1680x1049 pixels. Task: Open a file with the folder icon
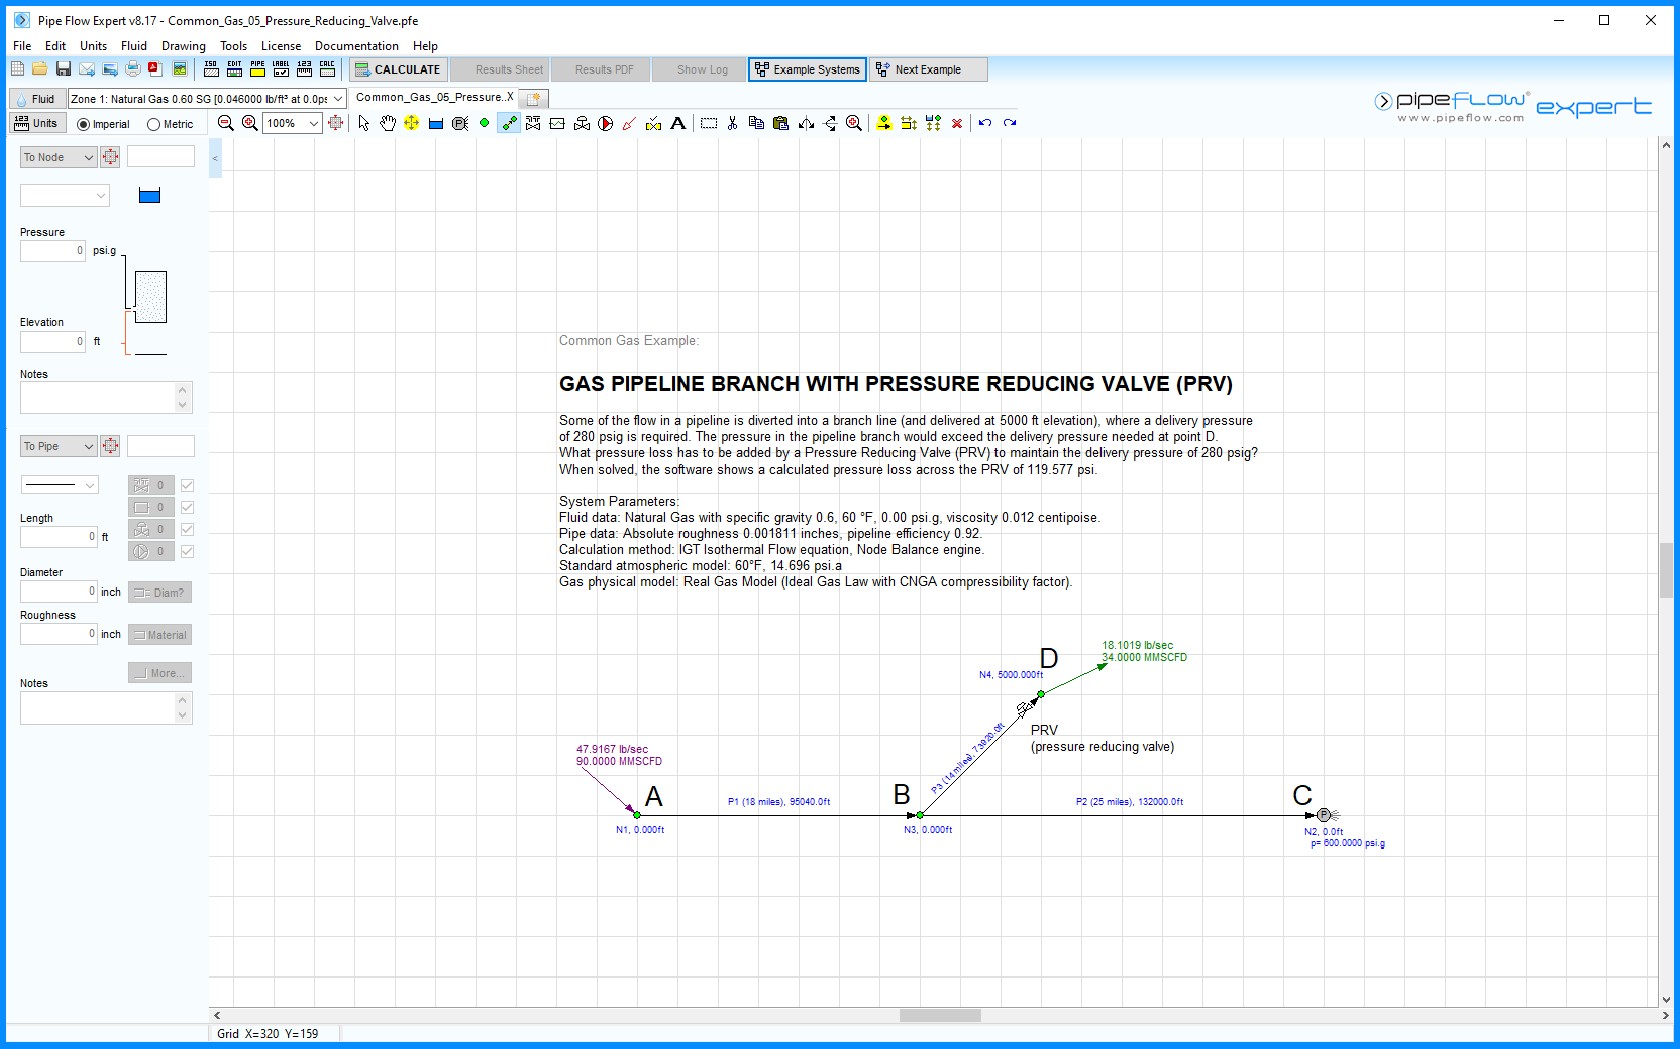(x=39, y=69)
